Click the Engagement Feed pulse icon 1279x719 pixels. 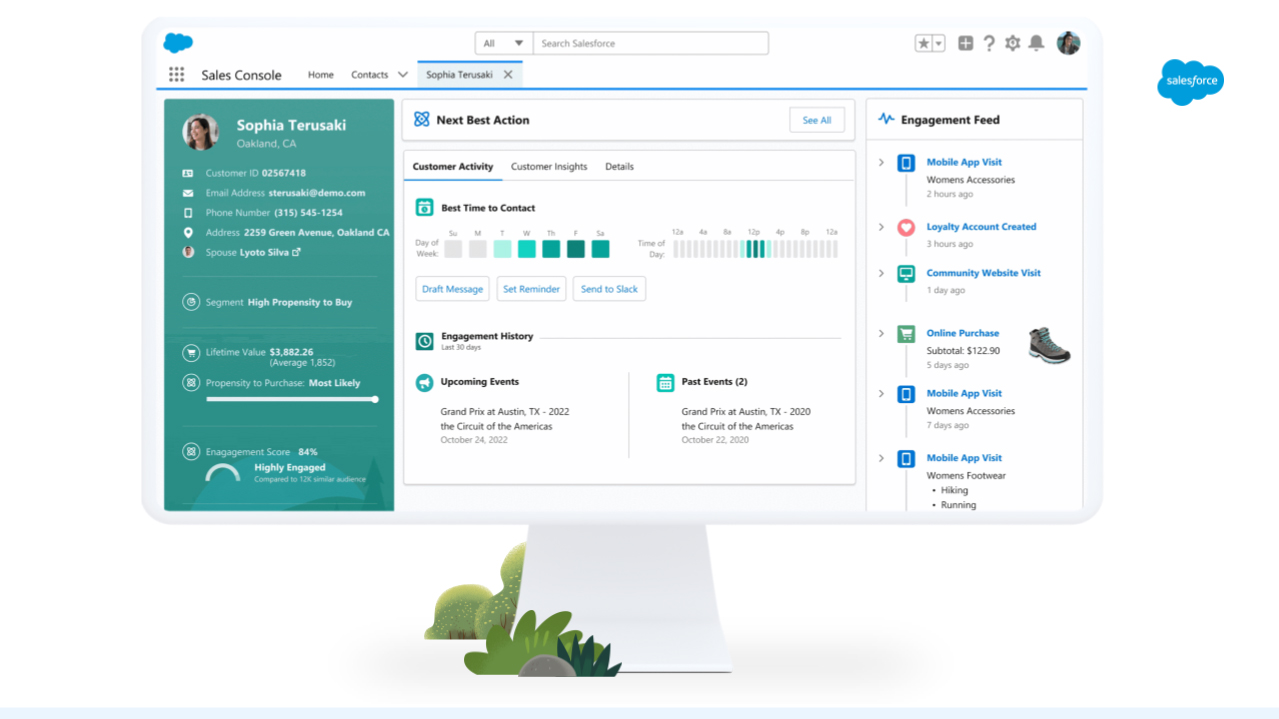[x=886, y=120]
